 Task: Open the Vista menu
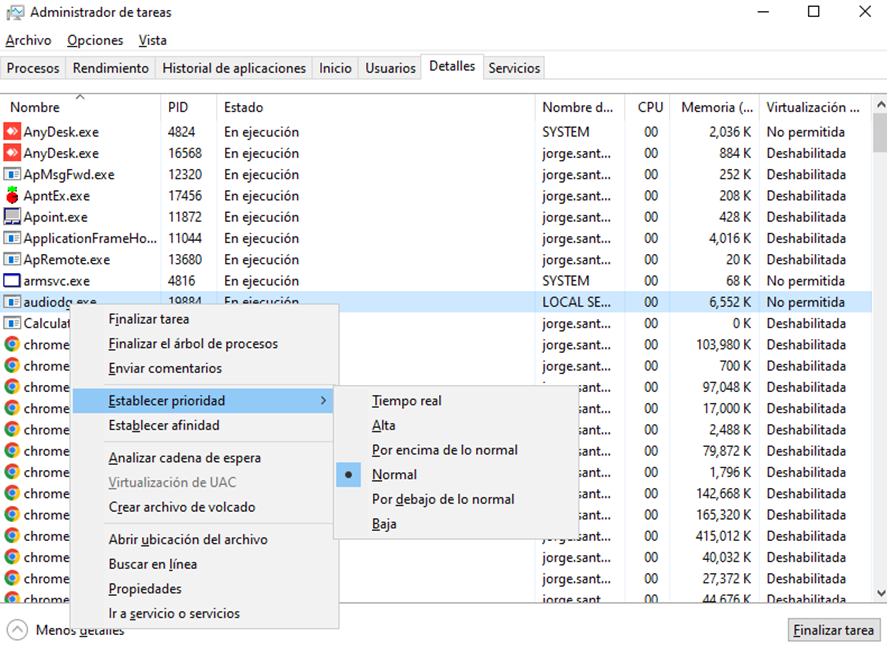point(153,40)
